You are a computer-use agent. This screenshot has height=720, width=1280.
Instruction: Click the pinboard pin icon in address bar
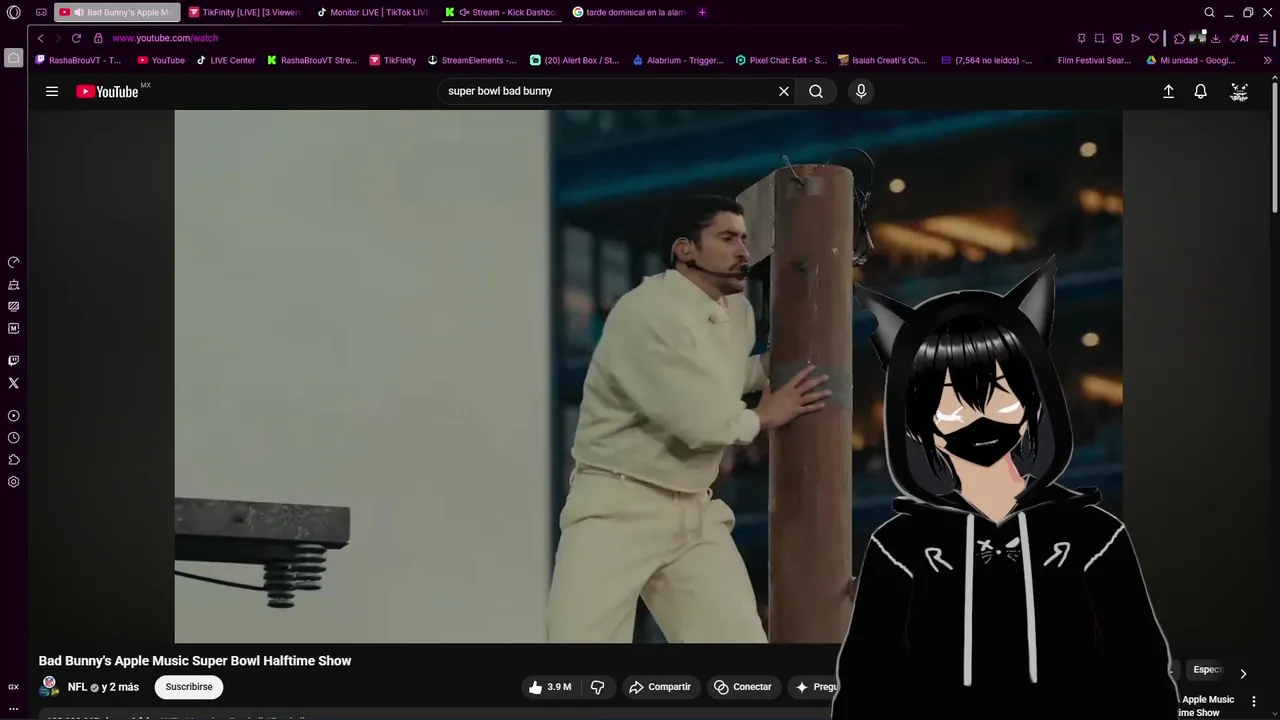pyautogui.click(x=1081, y=38)
